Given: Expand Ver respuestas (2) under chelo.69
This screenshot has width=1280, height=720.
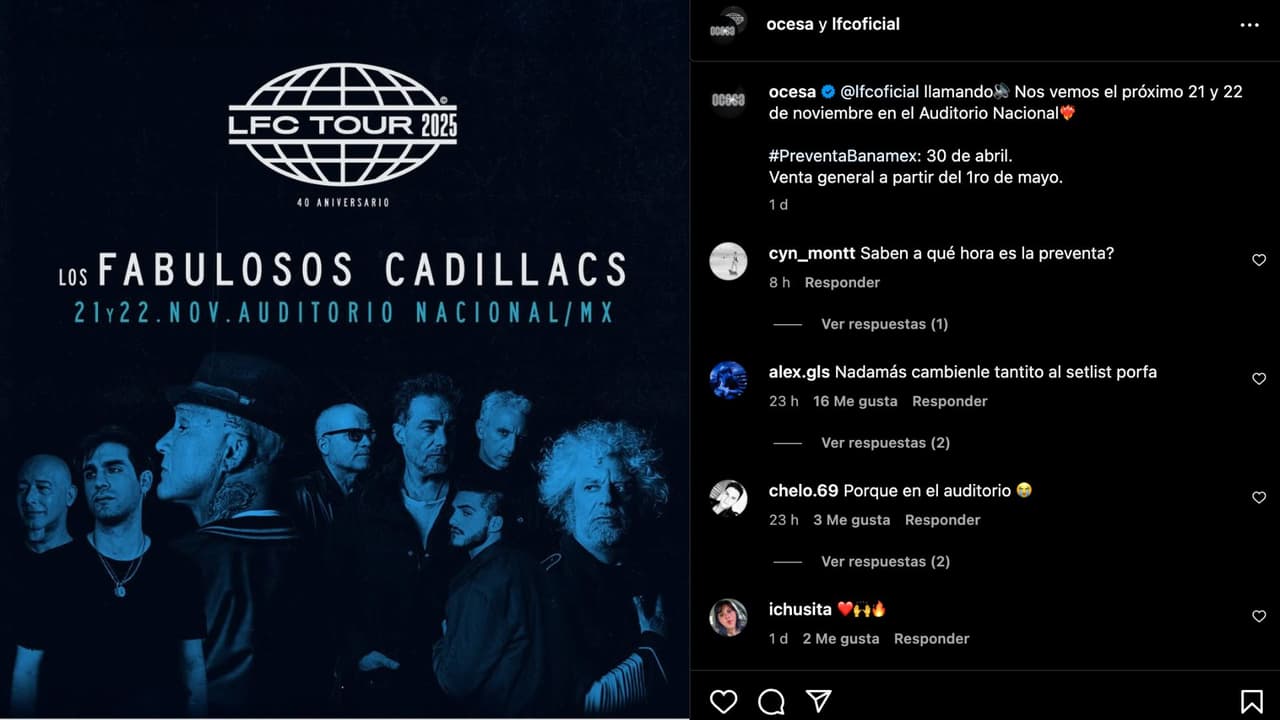Looking at the screenshot, I should click(885, 562).
